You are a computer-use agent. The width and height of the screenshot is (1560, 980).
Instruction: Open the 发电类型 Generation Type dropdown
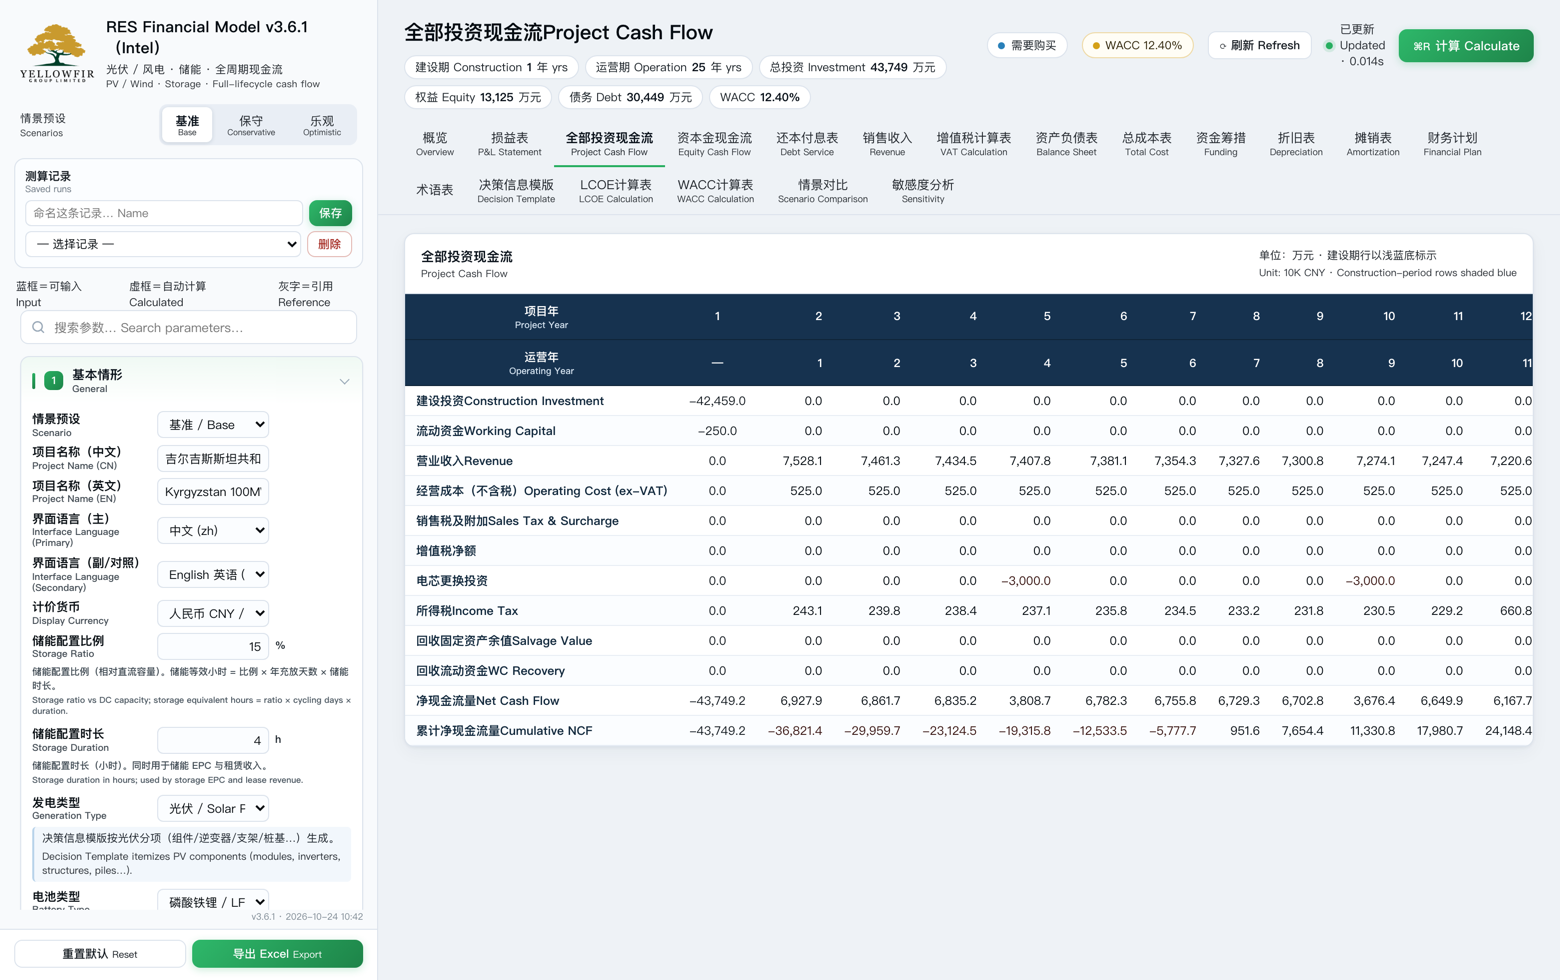pos(213,808)
